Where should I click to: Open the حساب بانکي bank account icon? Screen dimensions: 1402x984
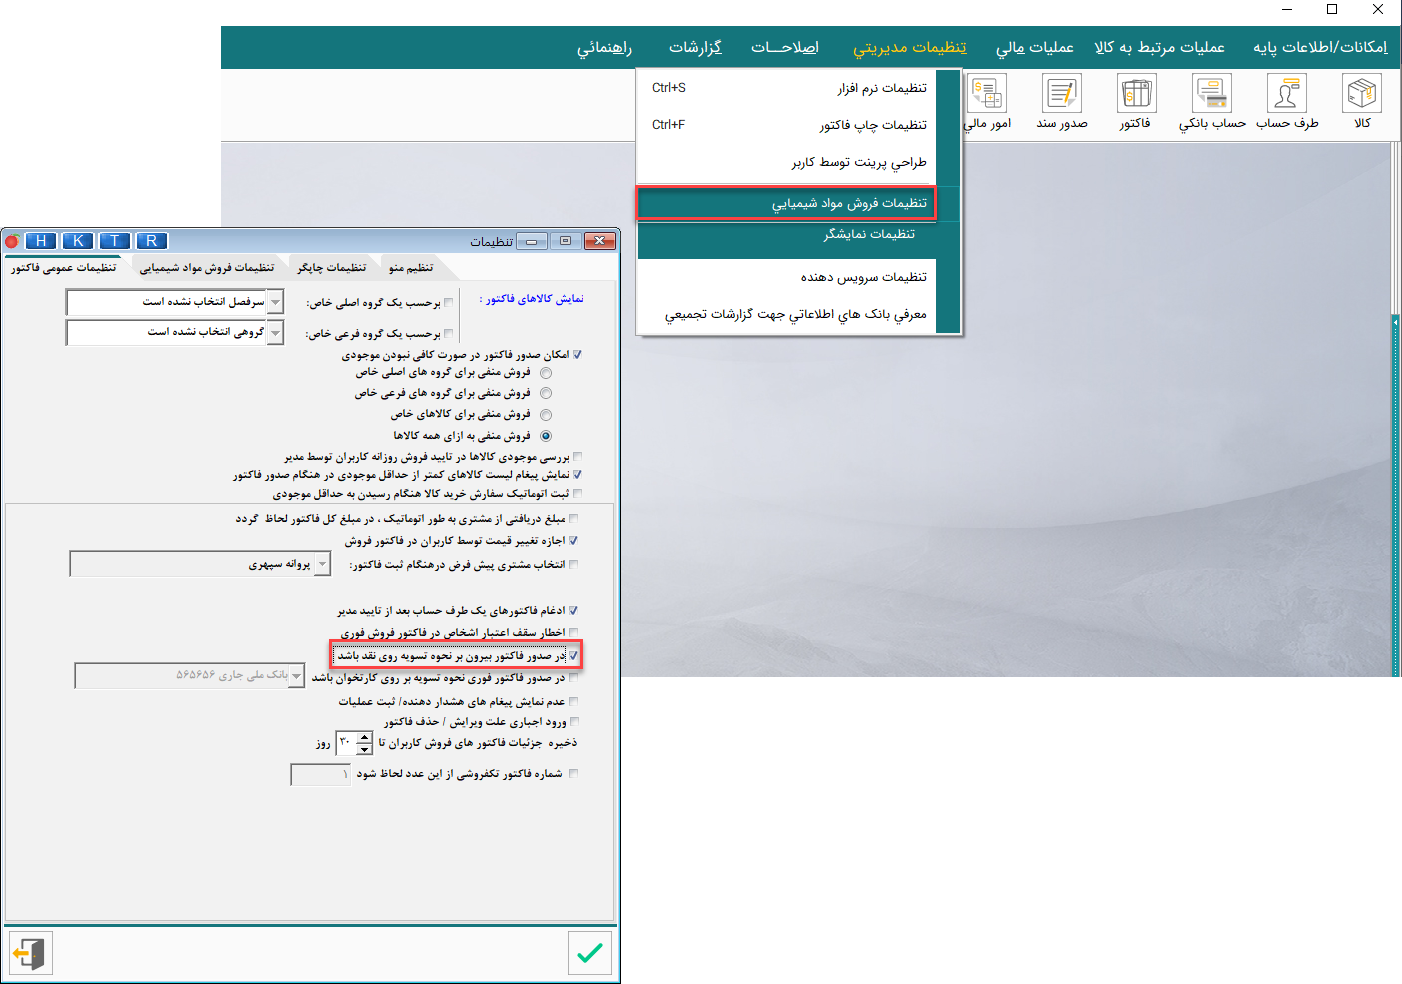coord(1212,101)
